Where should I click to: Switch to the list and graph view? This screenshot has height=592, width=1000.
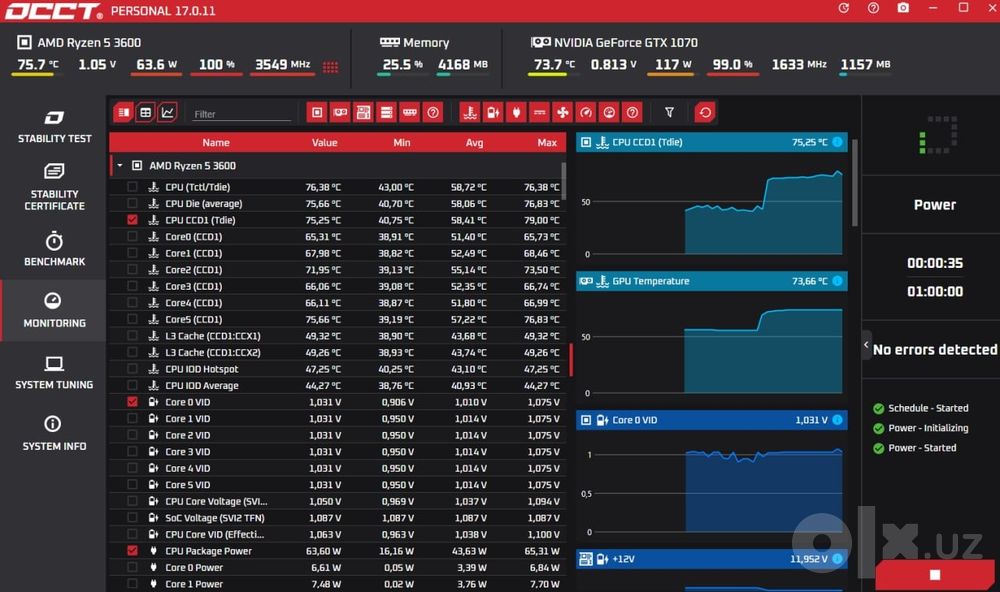click(124, 113)
